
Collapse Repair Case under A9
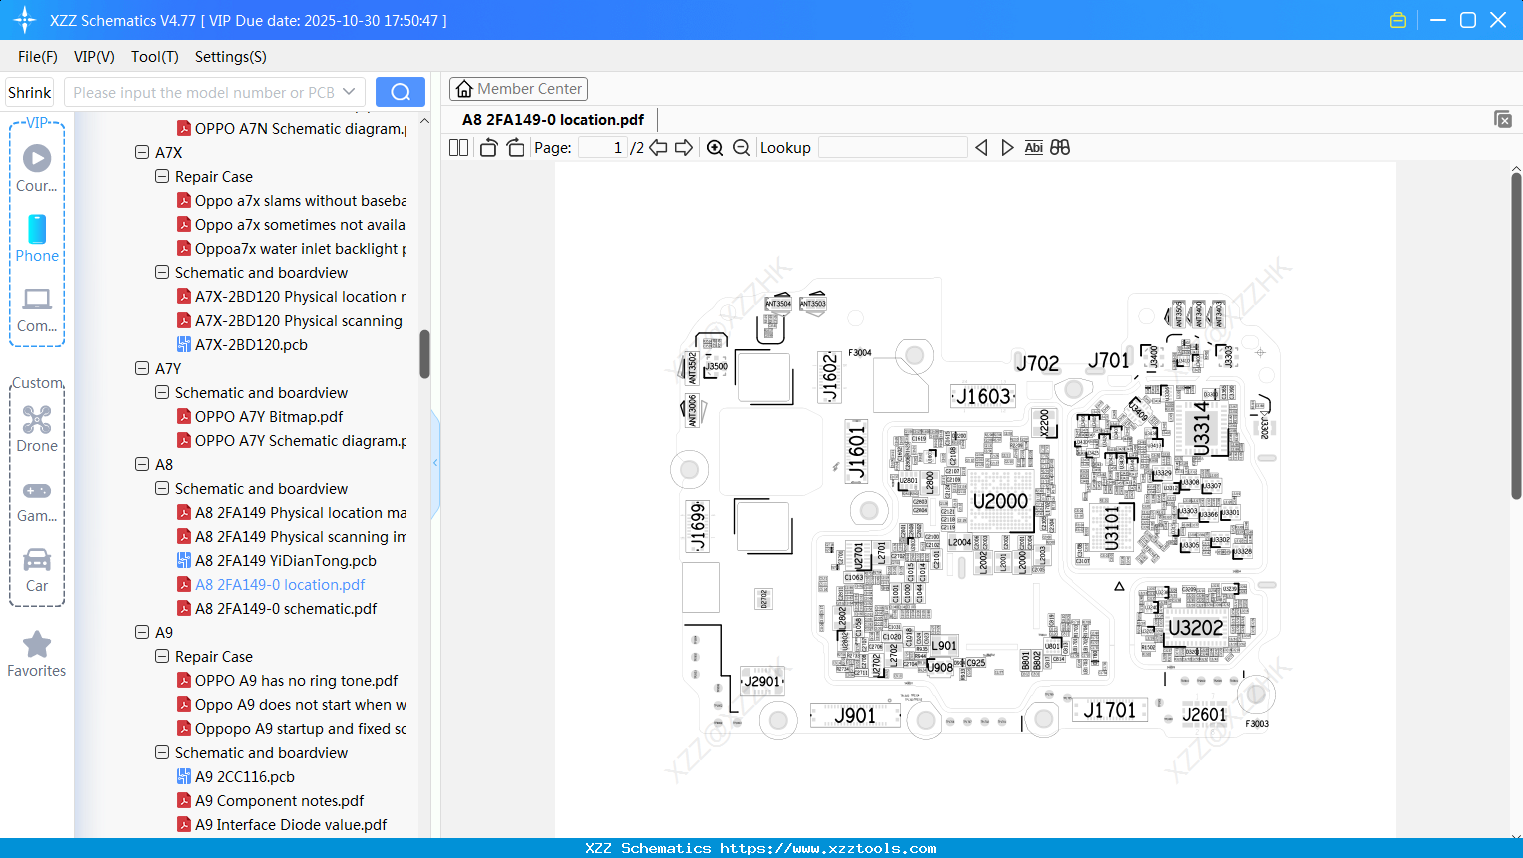162,657
